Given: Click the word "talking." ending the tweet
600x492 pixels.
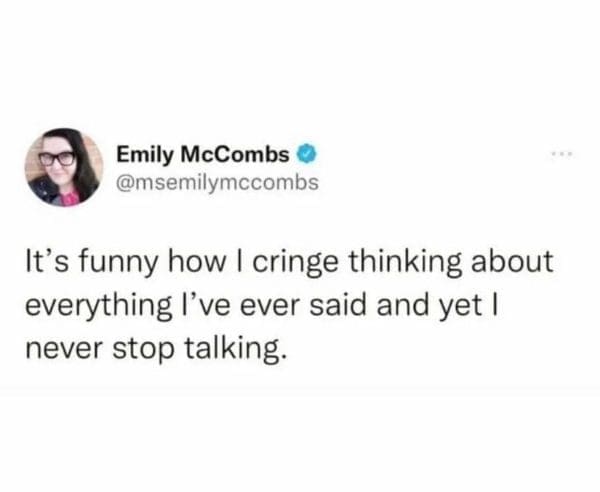Looking at the screenshot, I should (235, 351).
